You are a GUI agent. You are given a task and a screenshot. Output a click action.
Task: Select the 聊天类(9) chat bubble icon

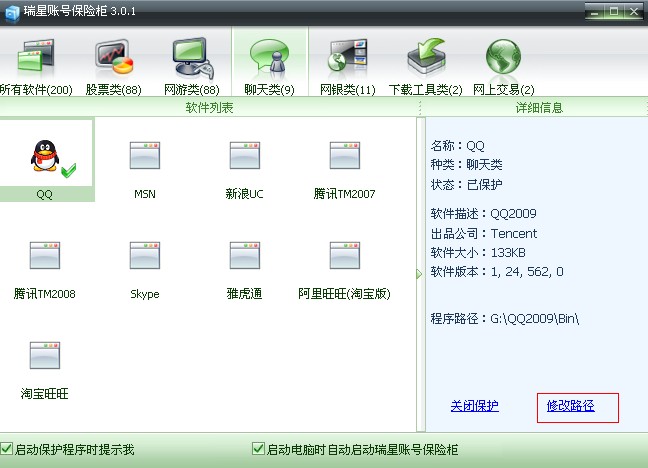269,58
